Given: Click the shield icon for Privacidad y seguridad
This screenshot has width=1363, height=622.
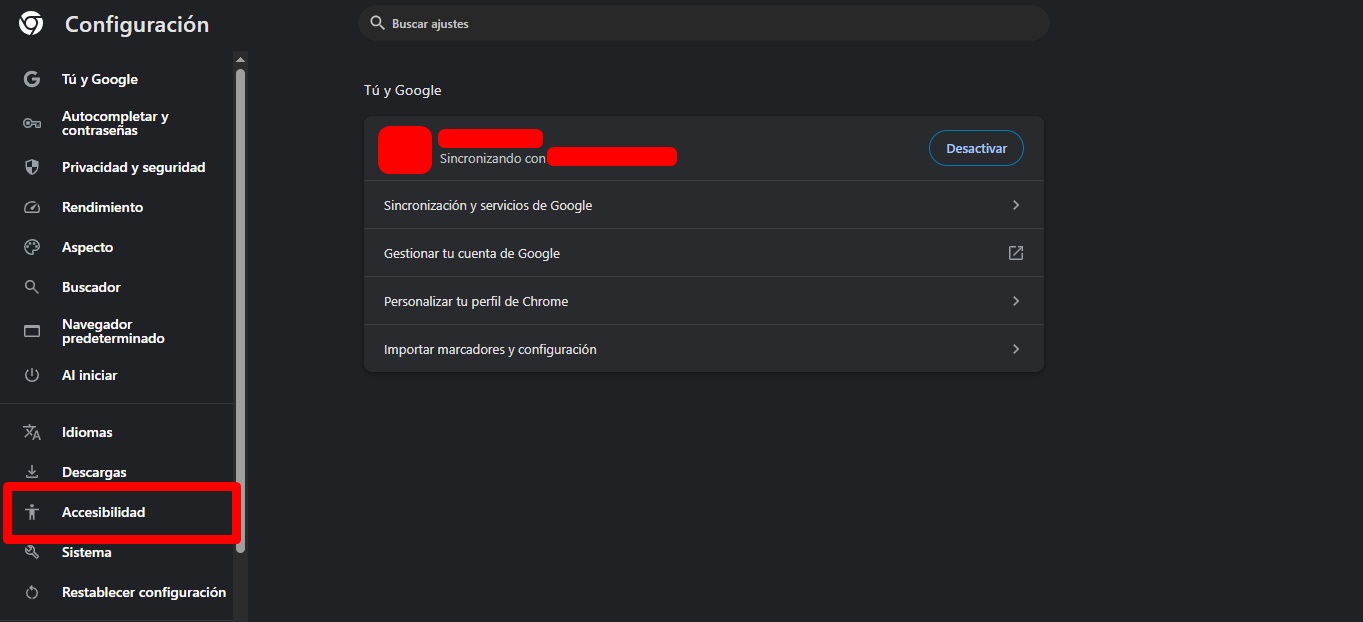Looking at the screenshot, I should click(32, 167).
